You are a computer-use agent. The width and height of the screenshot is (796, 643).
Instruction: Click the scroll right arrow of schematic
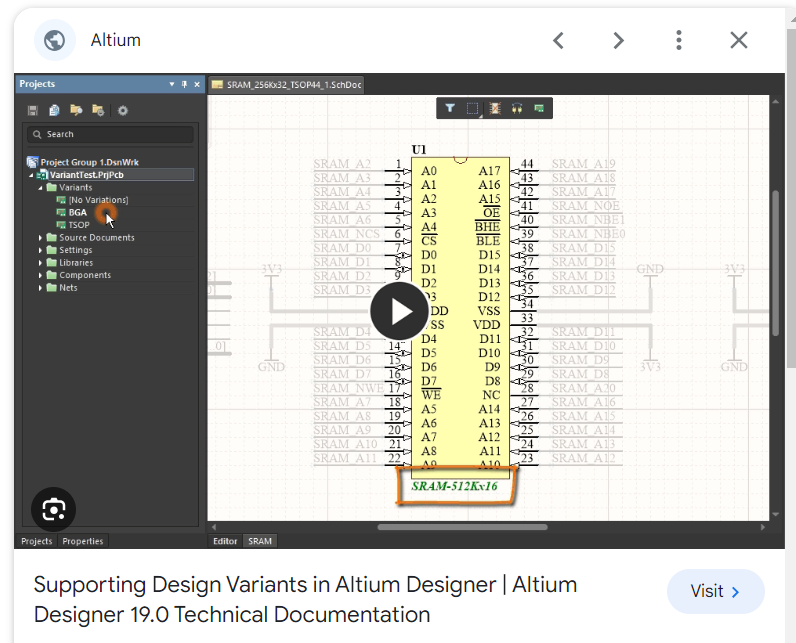762,527
